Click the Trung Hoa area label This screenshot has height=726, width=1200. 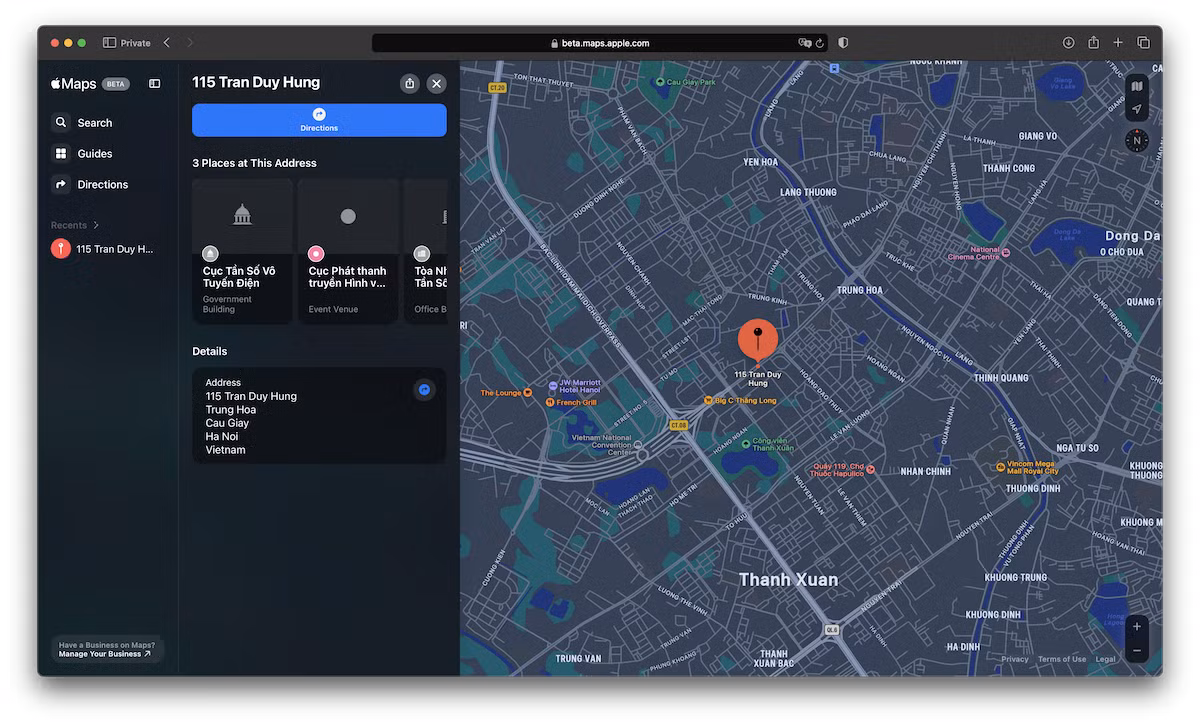click(860, 290)
